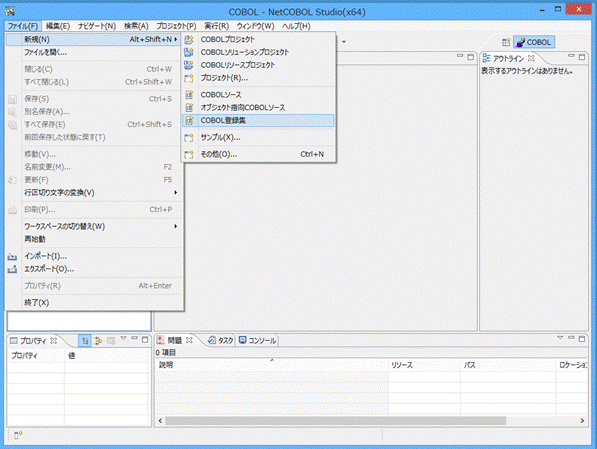The width and height of the screenshot is (597, 449).
Task: Click the その他(O)... wizard icon
Action: pos(189,154)
